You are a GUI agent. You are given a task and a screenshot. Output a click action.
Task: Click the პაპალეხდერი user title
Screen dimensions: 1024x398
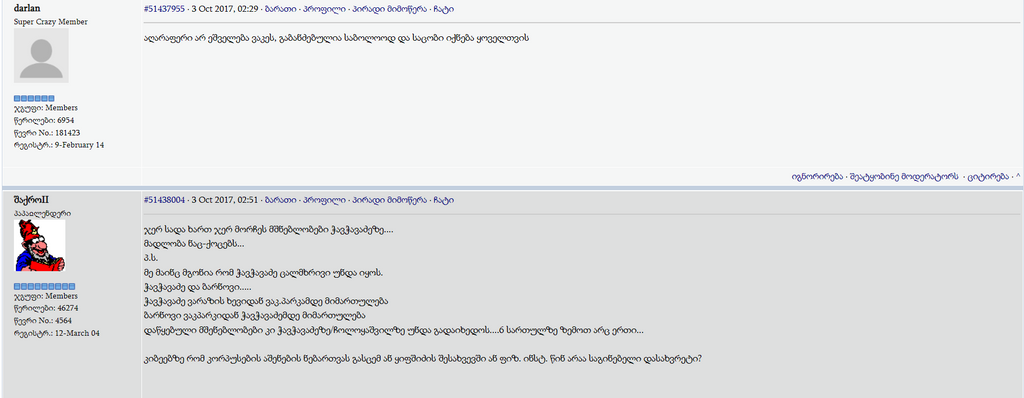tap(42, 213)
